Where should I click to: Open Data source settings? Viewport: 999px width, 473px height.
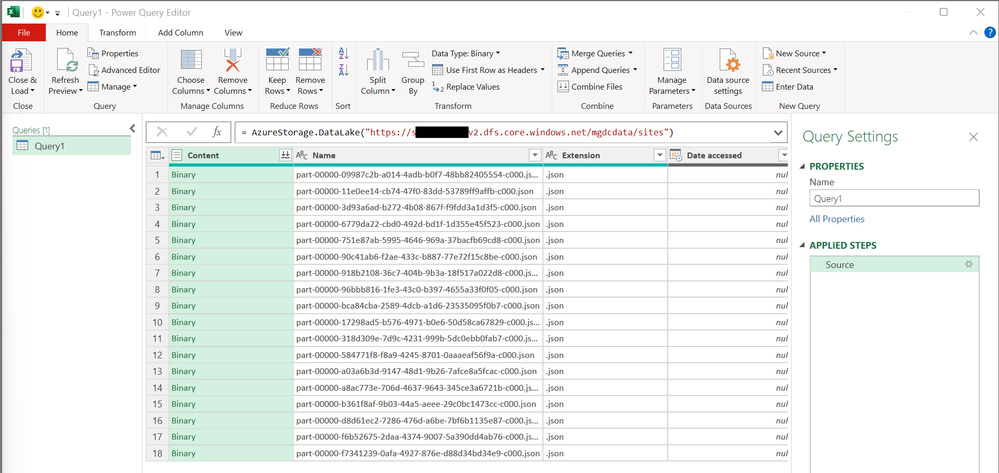click(x=728, y=72)
